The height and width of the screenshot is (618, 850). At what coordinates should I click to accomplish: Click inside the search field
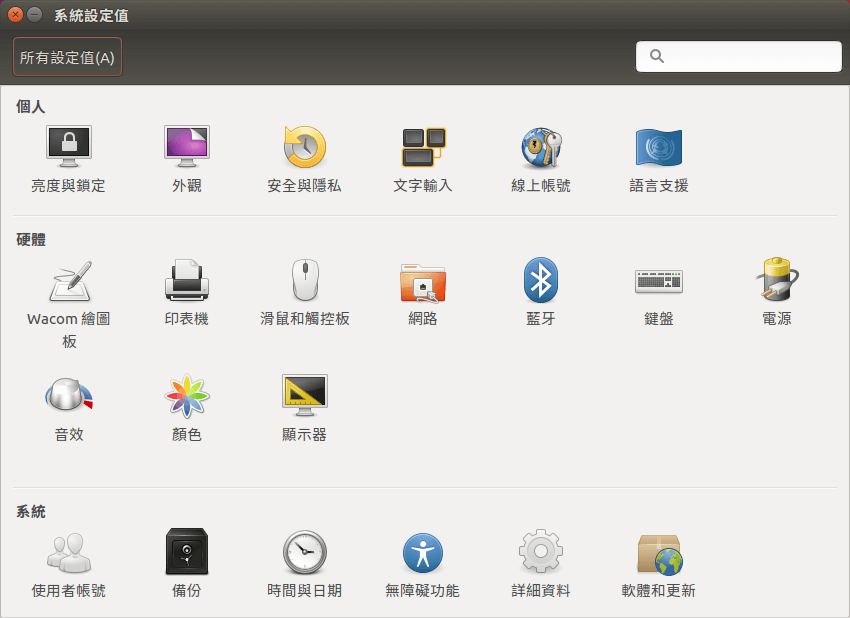pyautogui.click(x=738, y=56)
